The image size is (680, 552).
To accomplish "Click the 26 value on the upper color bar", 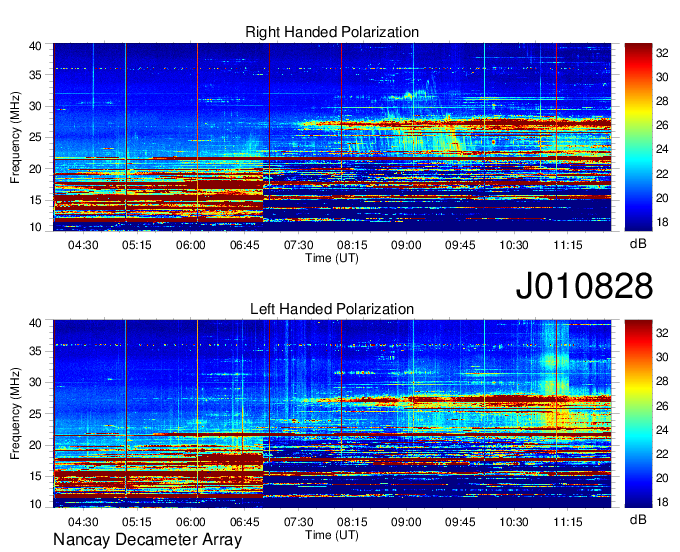I will tap(662, 125).
